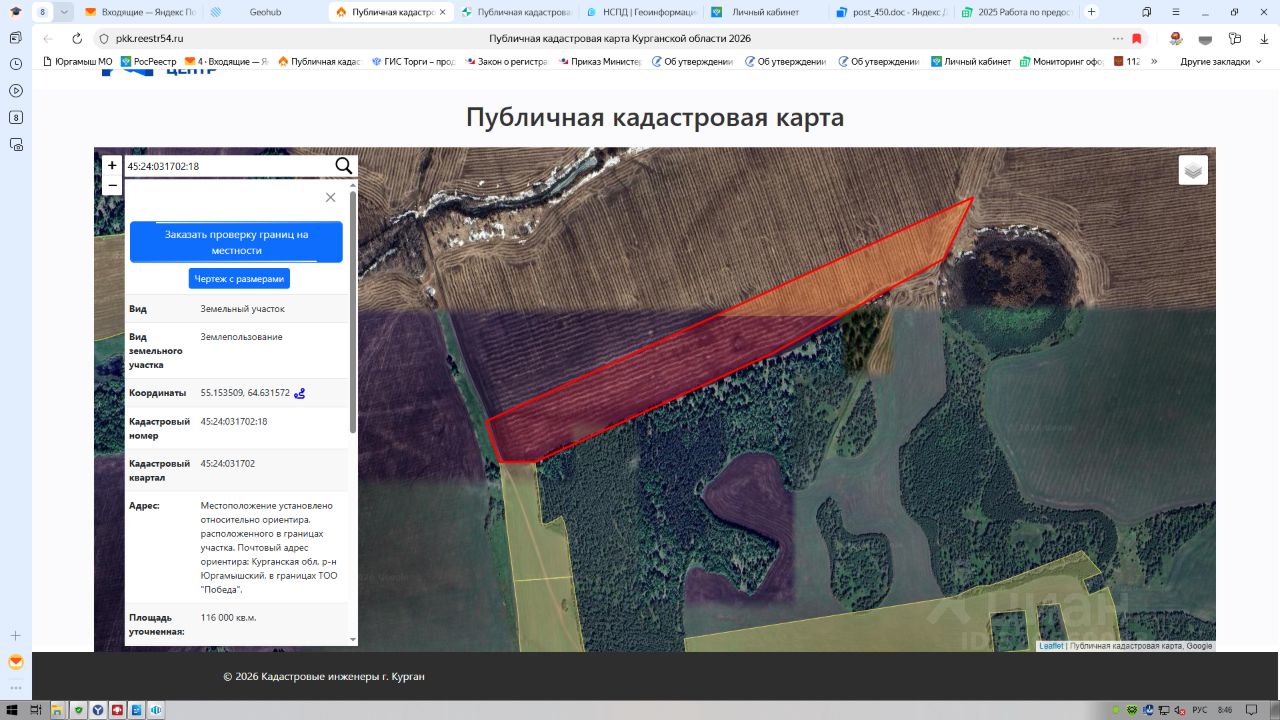Image resolution: width=1280 pixels, height=720 pixels.
Task: Toggle the red bookmark for this page
Action: [x=1137, y=38]
